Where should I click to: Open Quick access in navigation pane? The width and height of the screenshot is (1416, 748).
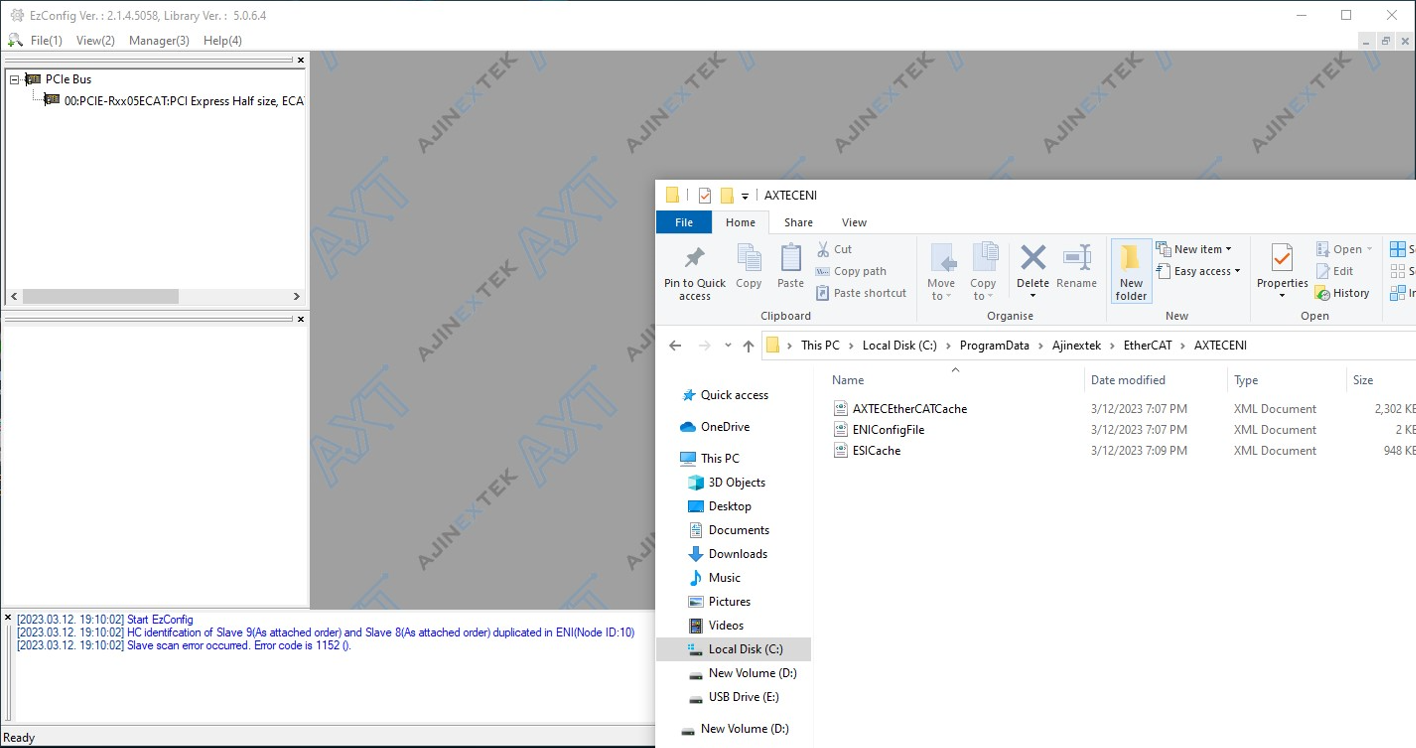(x=734, y=395)
